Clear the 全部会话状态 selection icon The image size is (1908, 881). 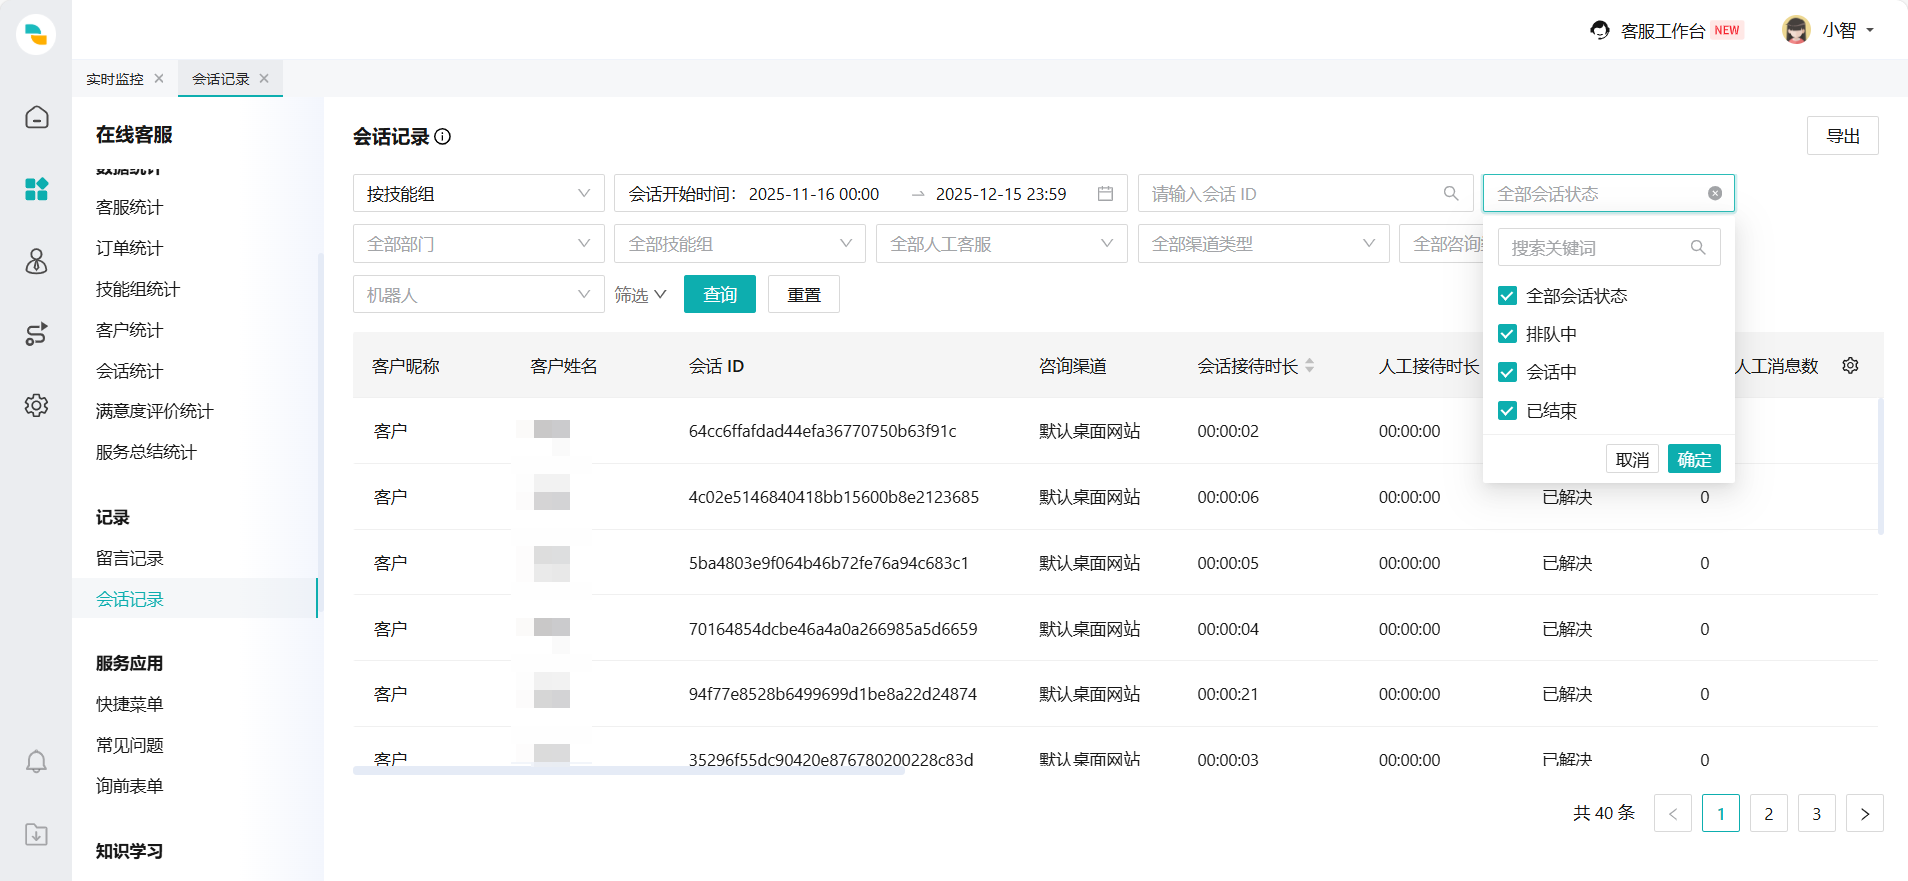tap(1714, 194)
